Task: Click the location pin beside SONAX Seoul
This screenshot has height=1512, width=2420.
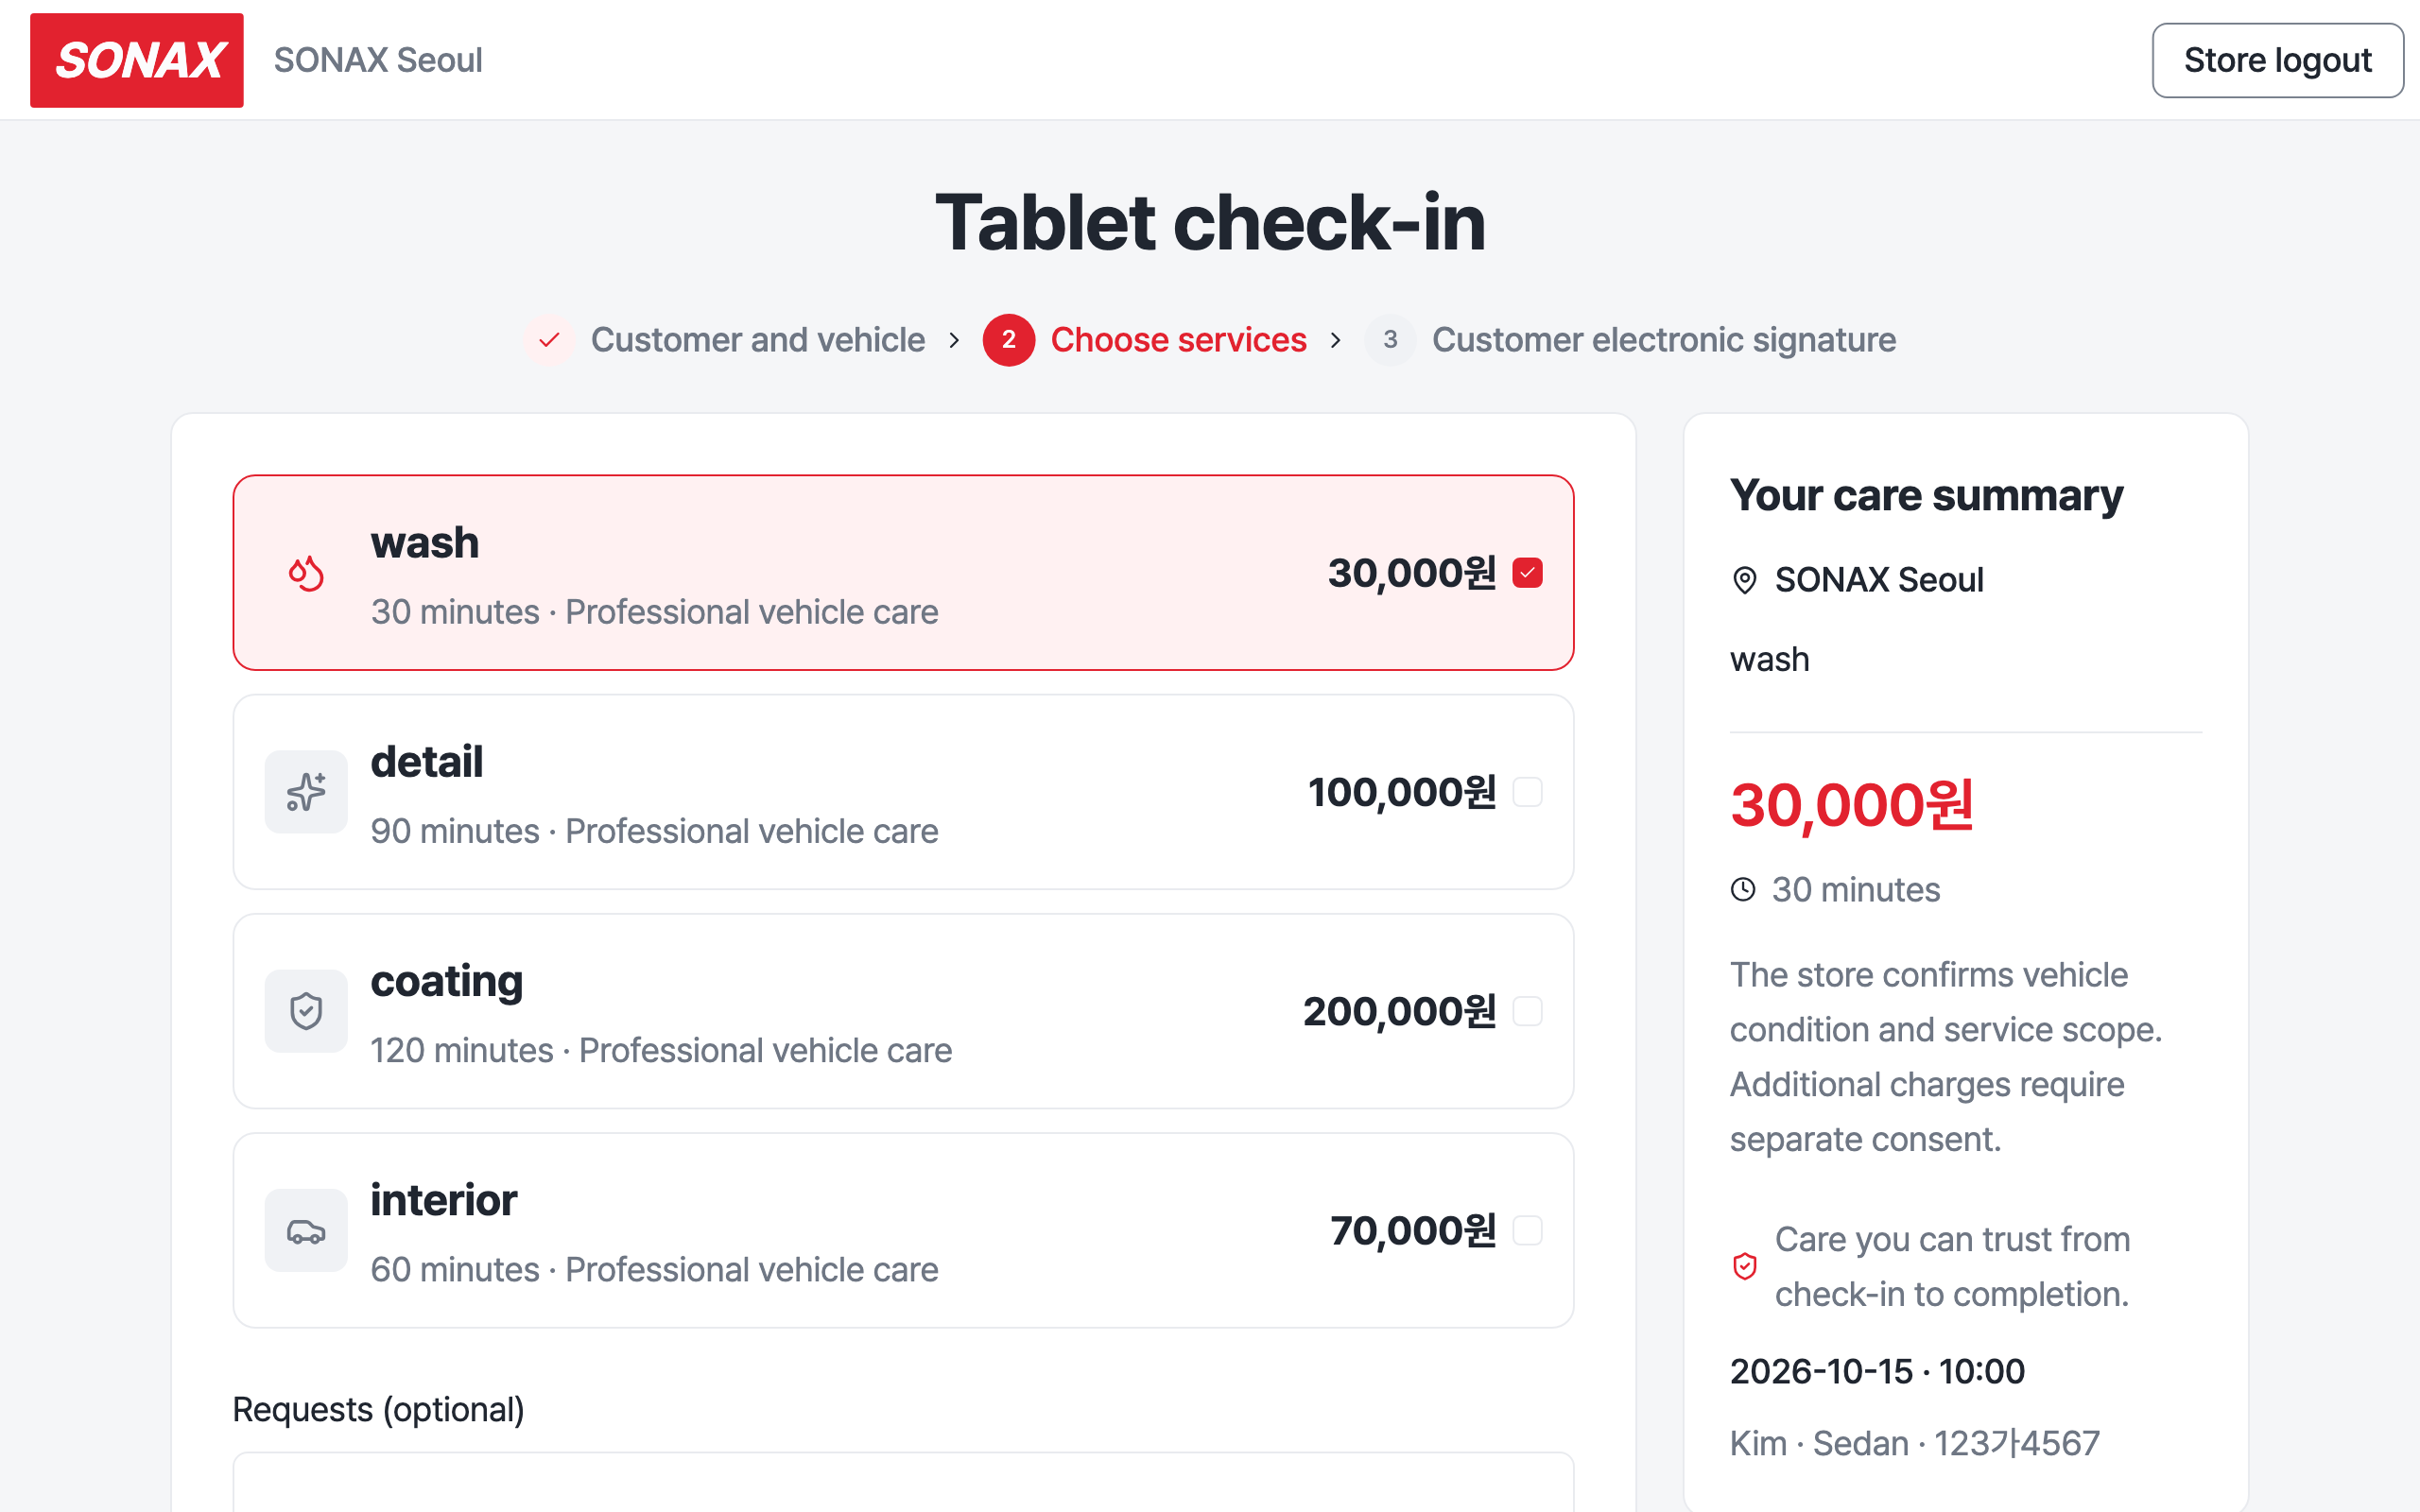Action: pos(1744,580)
